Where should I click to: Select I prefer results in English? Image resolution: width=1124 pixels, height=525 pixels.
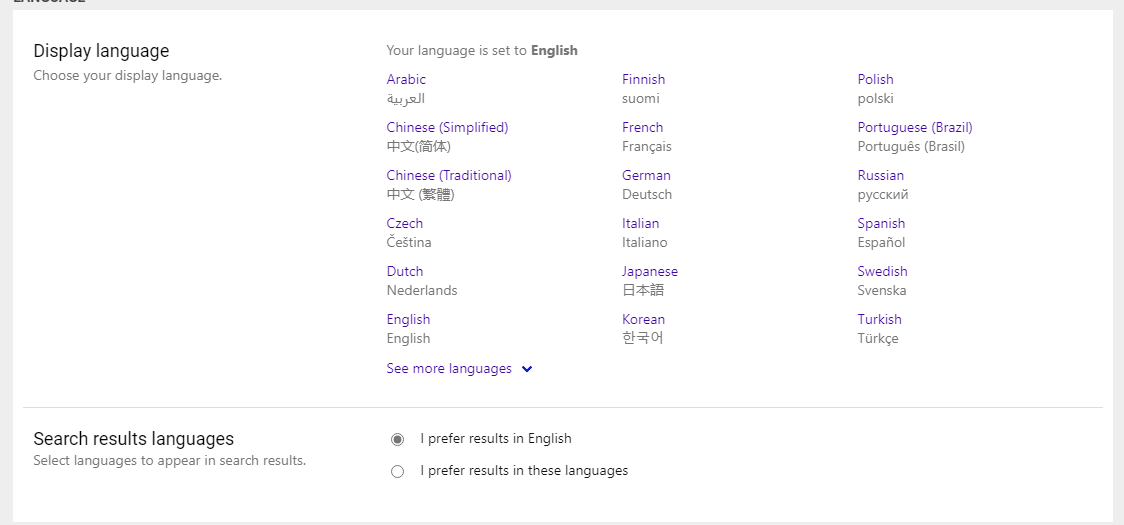[x=398, y=439]
